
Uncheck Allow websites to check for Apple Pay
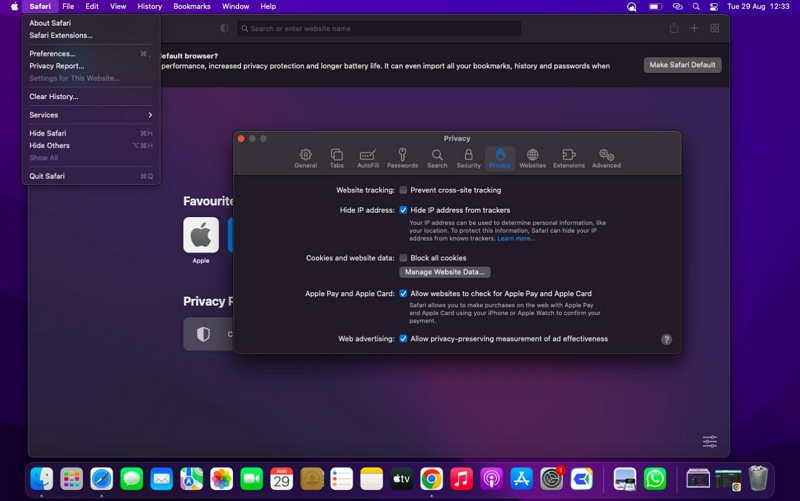pyautogui.click(x=403, y=293)
